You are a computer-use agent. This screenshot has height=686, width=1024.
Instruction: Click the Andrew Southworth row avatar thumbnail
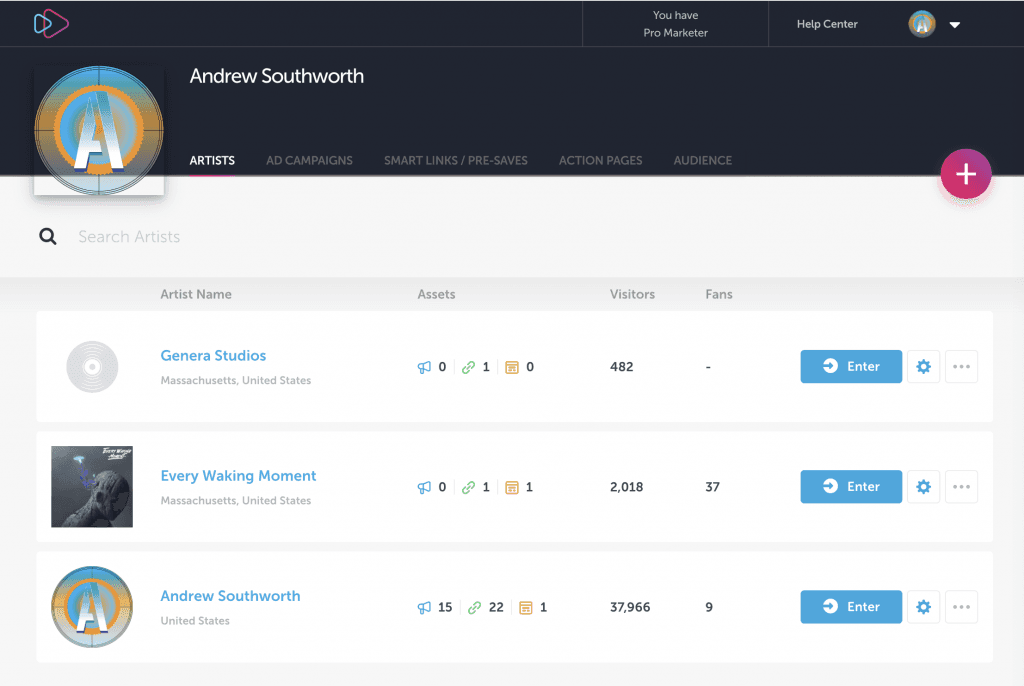tap(92, 607)
